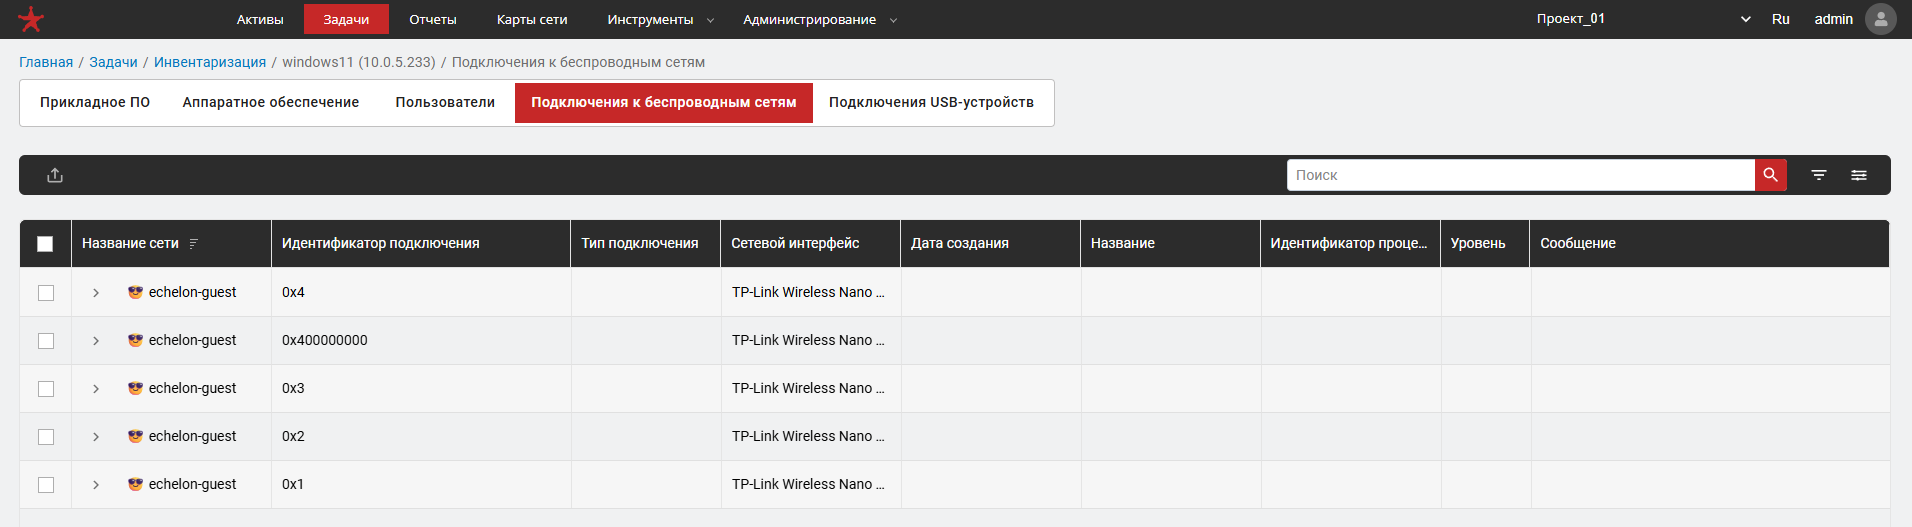Image resolution: width=1912 pixels, height=527 pixels.
Task: Select Подключения к беспроводным сетям tab
Action: (x=664, y=102)
